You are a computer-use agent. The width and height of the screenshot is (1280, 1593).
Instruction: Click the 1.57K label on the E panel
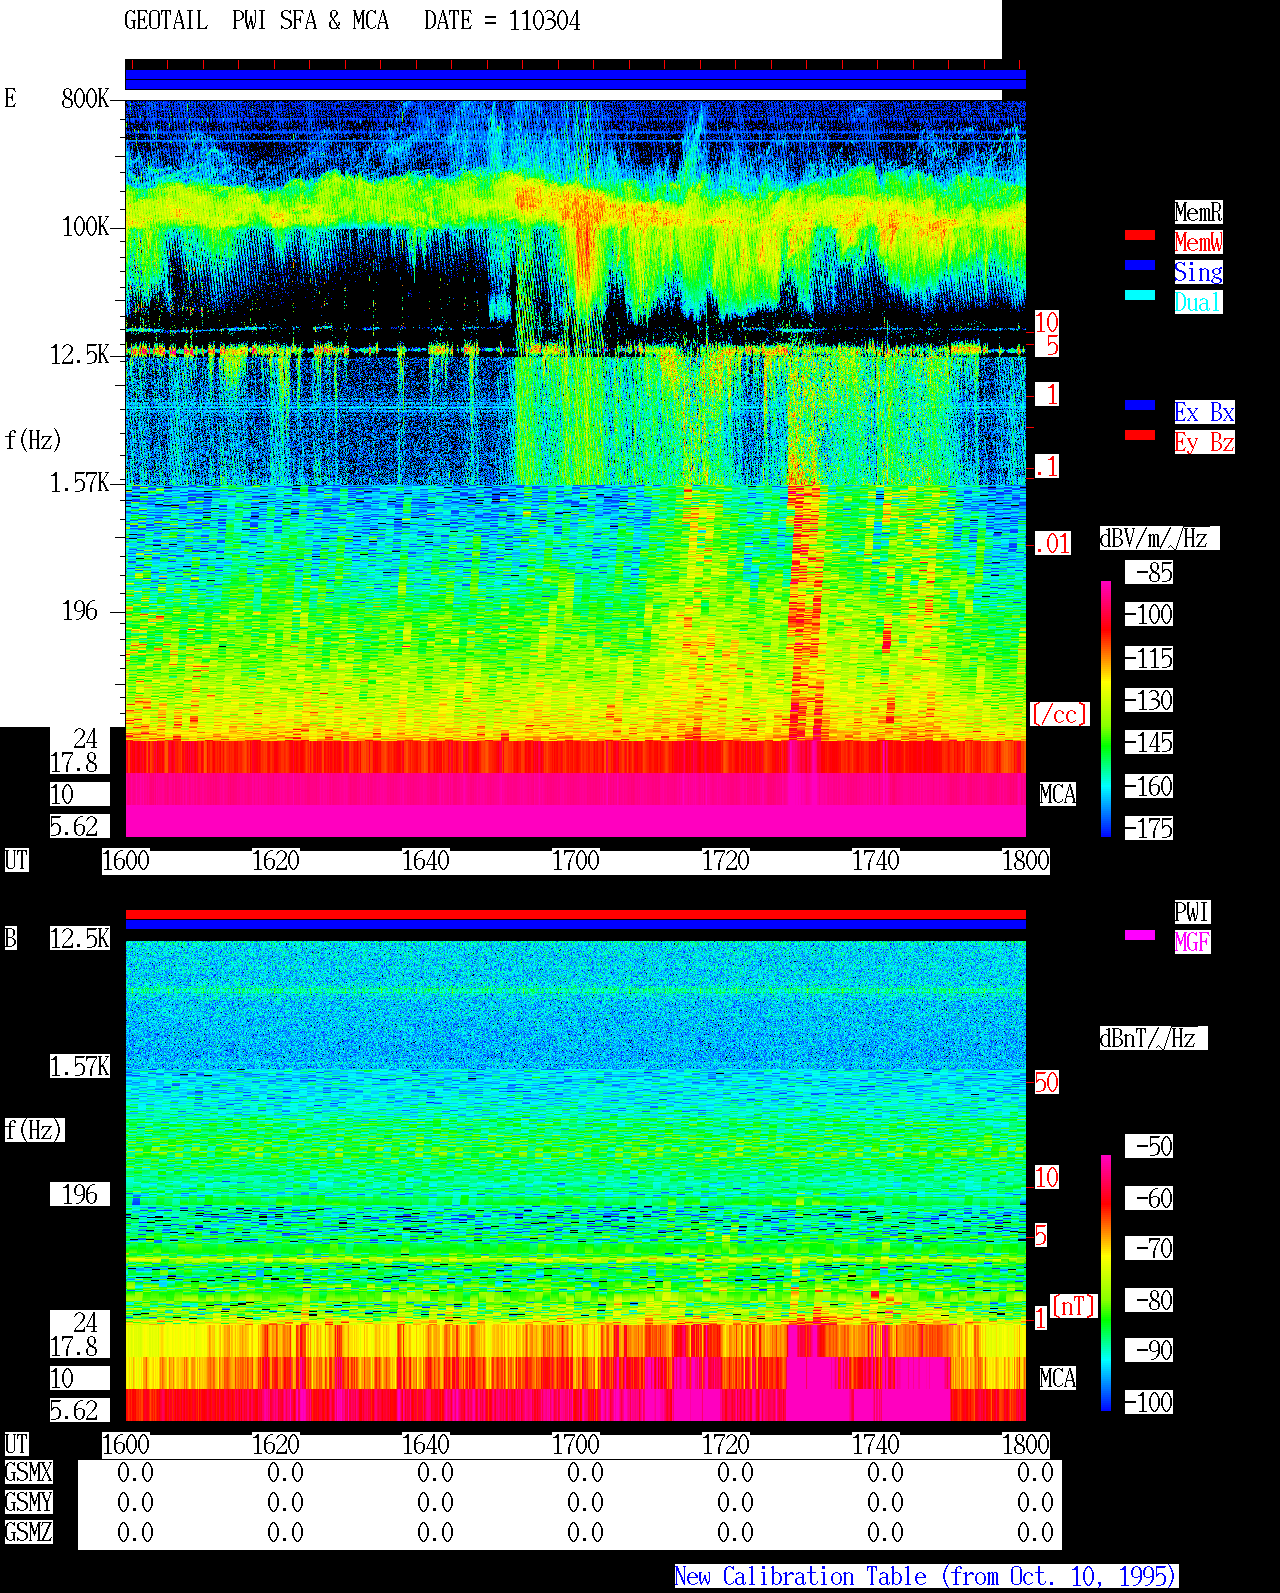tap(80, 482)
